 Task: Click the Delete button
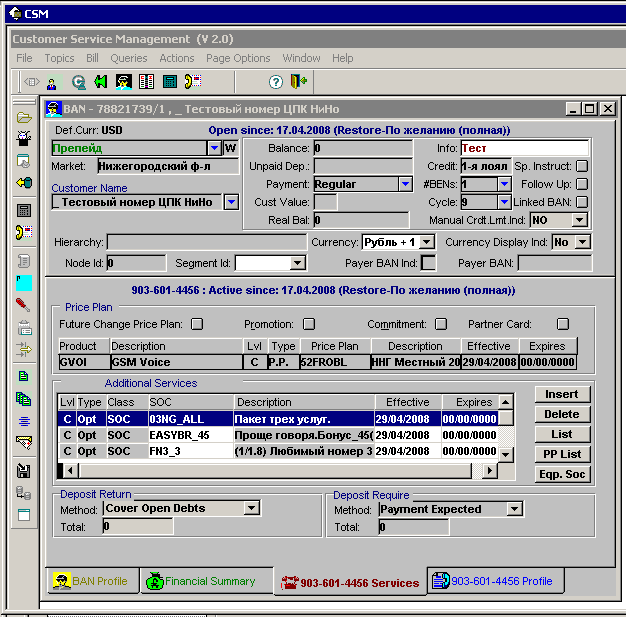pyautogui.click(x=562, y=414)
